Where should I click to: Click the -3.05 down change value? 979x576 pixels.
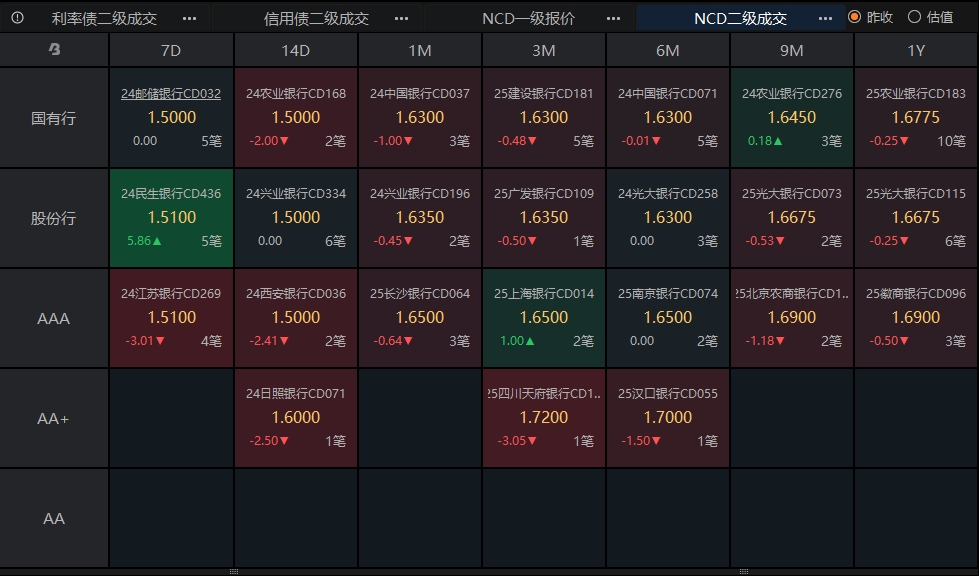coord(517,441)
